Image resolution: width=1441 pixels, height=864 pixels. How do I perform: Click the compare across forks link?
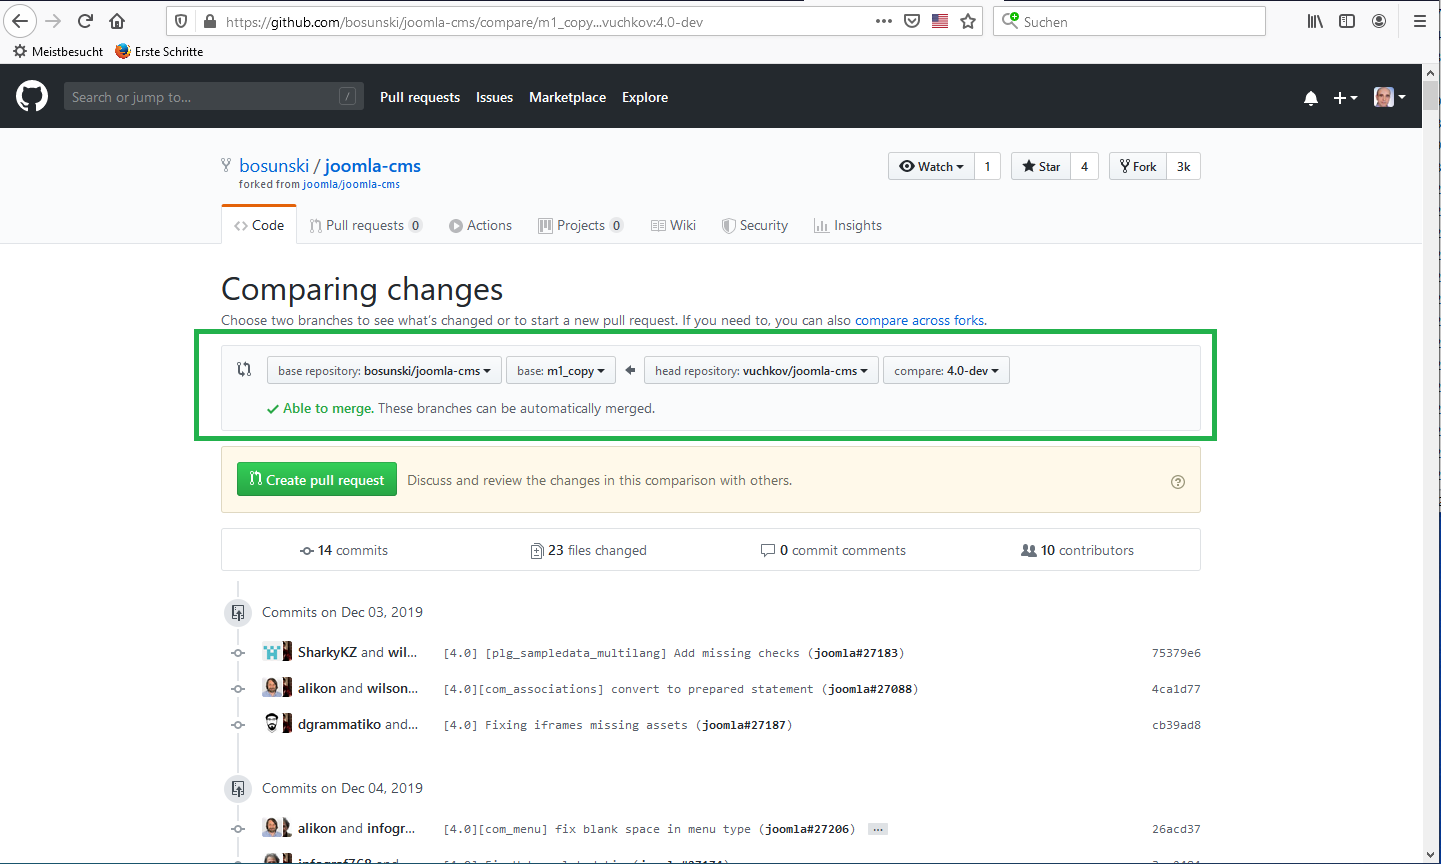click(919, 321)
